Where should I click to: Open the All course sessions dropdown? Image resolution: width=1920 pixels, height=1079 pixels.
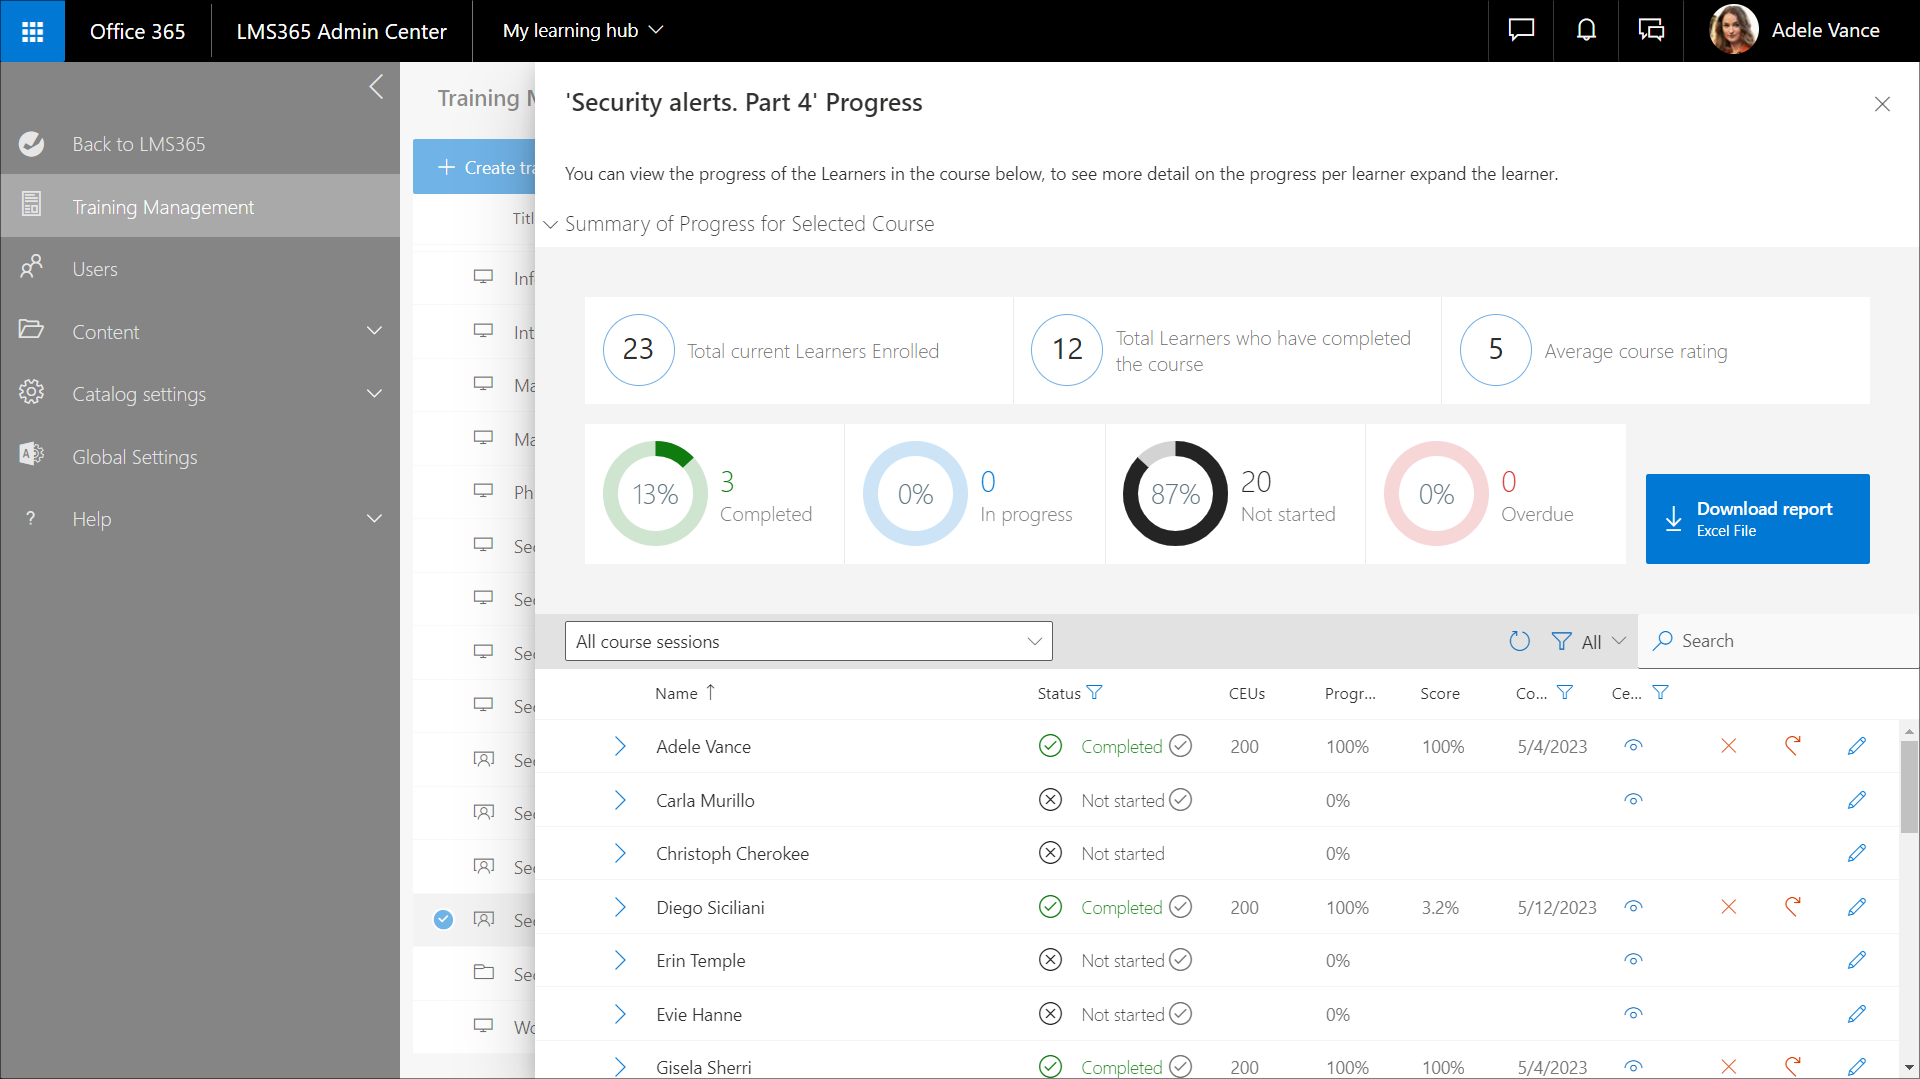[x=808, y=641]
